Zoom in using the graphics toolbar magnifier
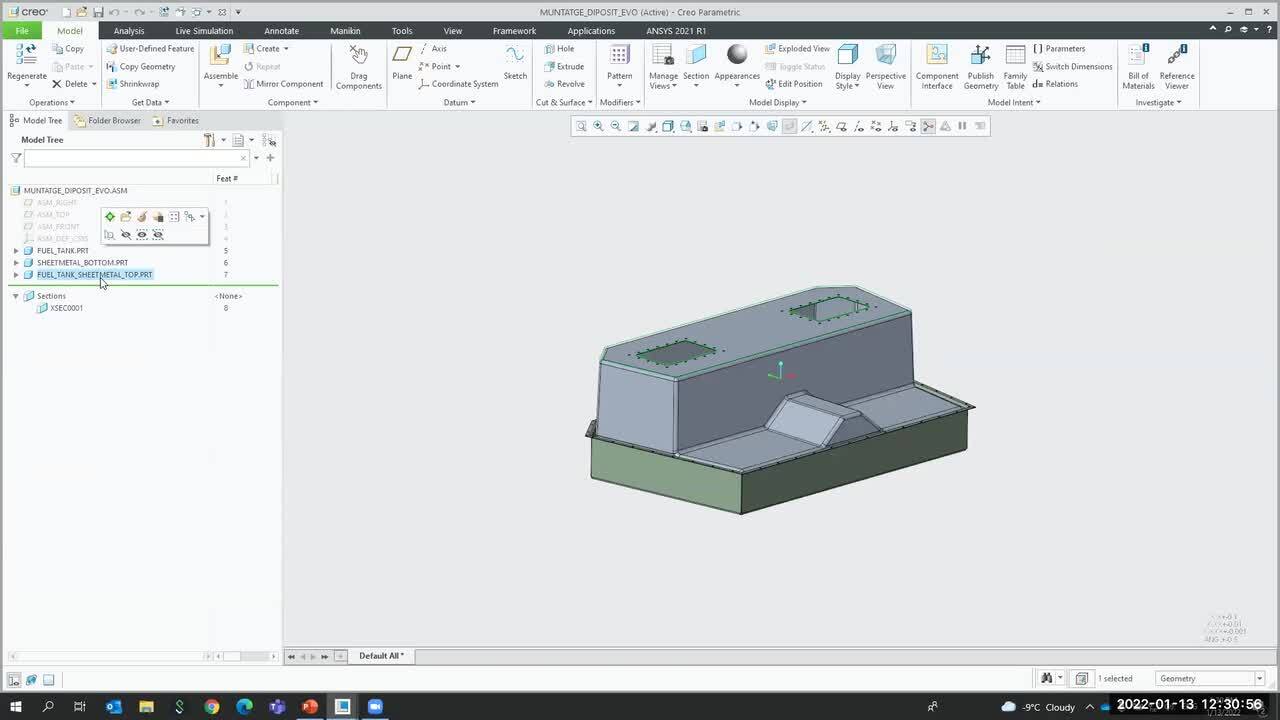1280x720 pixels. pyautogui.click(x=598, y=126)
